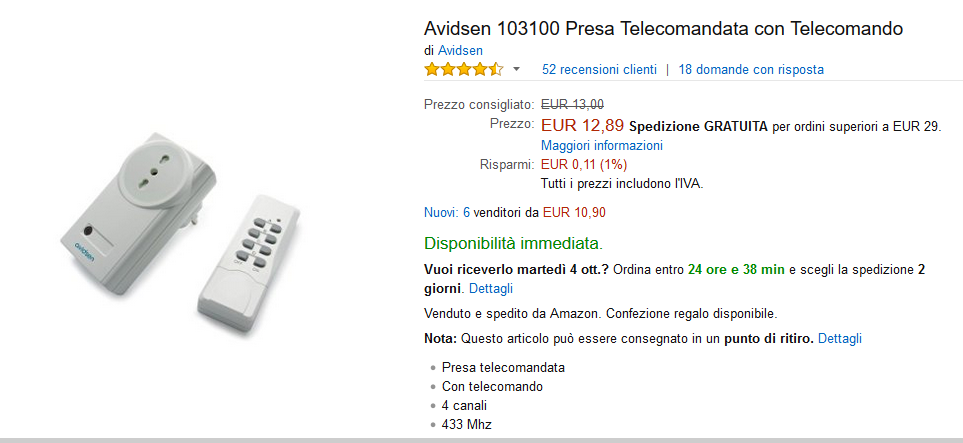Expand the rating breakdown arrow beside stars
The width and height of the screenshot is (963, 443).
tap(516, 70)
